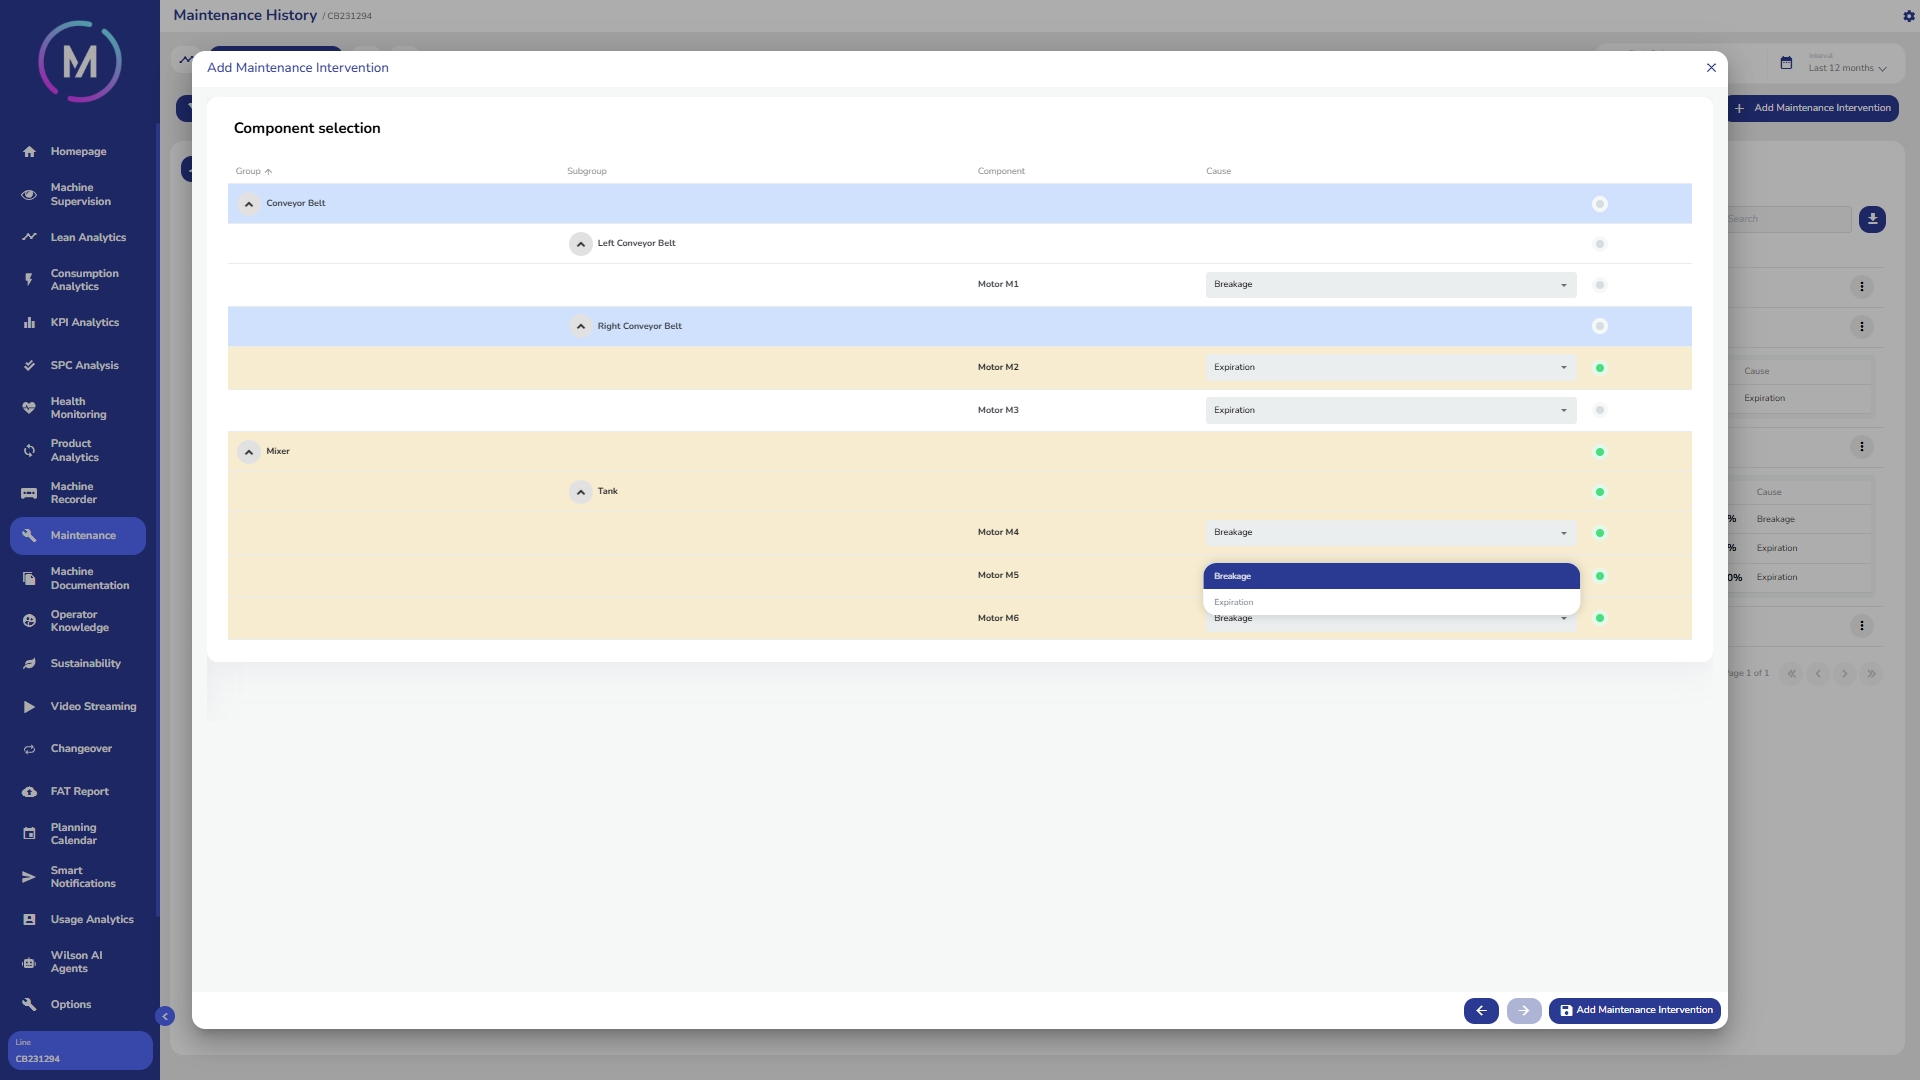The width and height of the screenshot is (1920, 1080).
Task: Open Planning Calendar from sidebar
Action: pyautogui.click(x=74, y=834)
